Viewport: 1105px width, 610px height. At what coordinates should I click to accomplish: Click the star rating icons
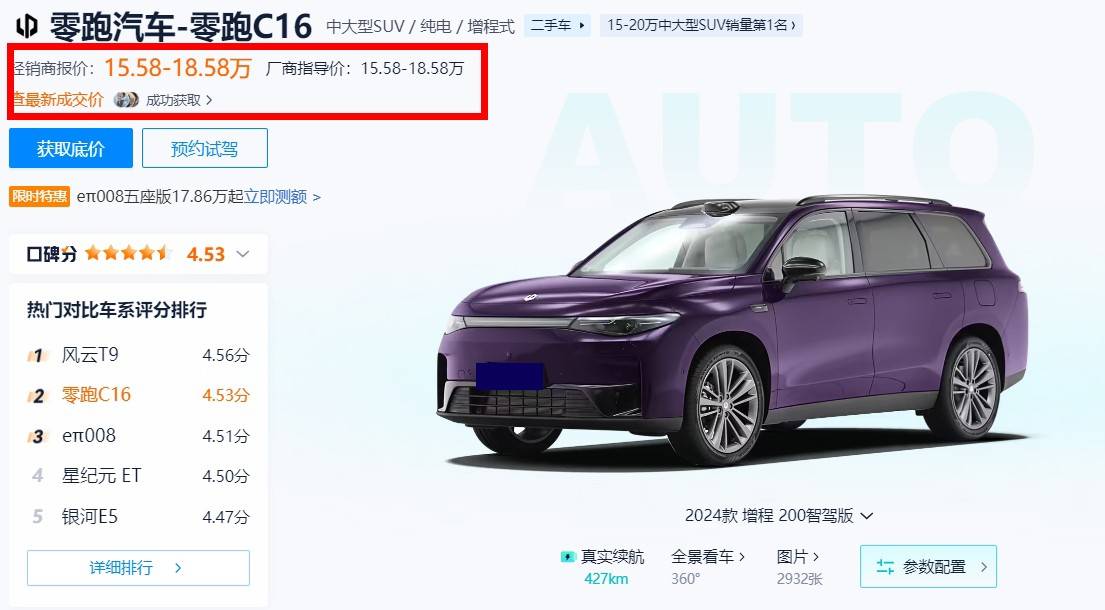coord(128,254)
